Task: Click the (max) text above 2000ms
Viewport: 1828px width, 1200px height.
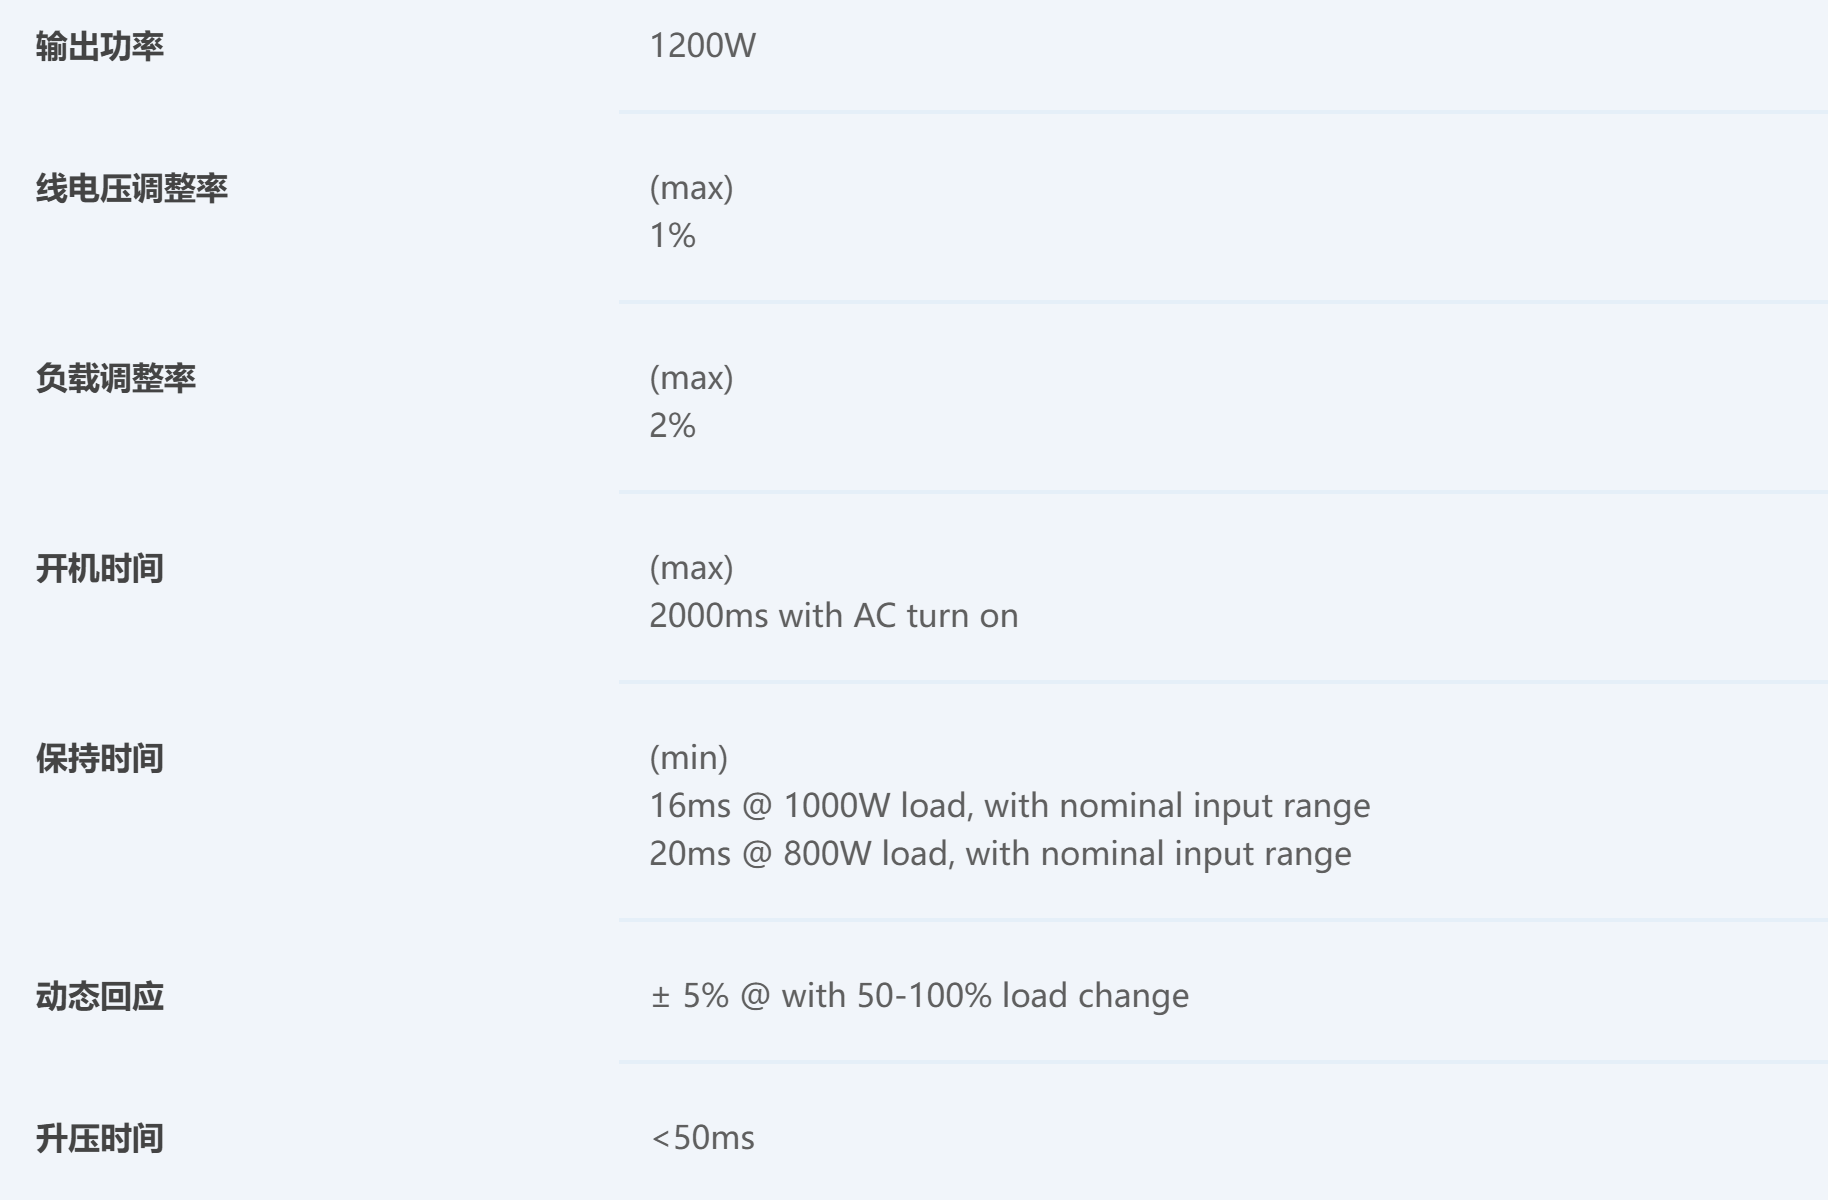Action: [691, 568]
